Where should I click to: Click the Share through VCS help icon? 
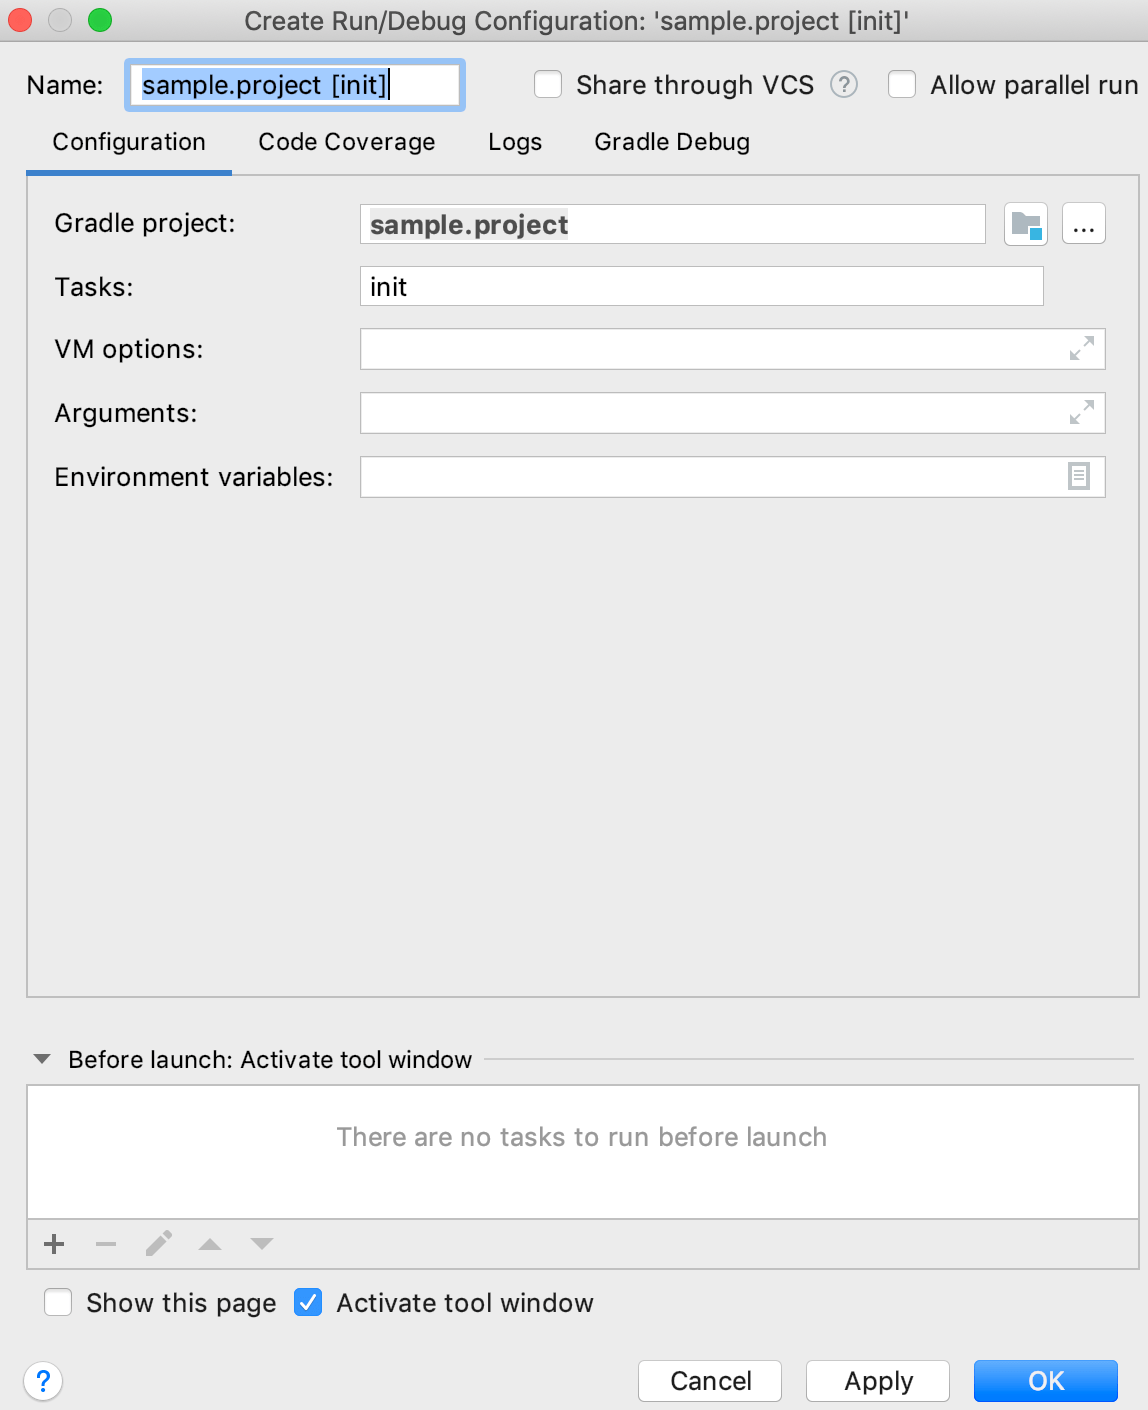point(844,85)
